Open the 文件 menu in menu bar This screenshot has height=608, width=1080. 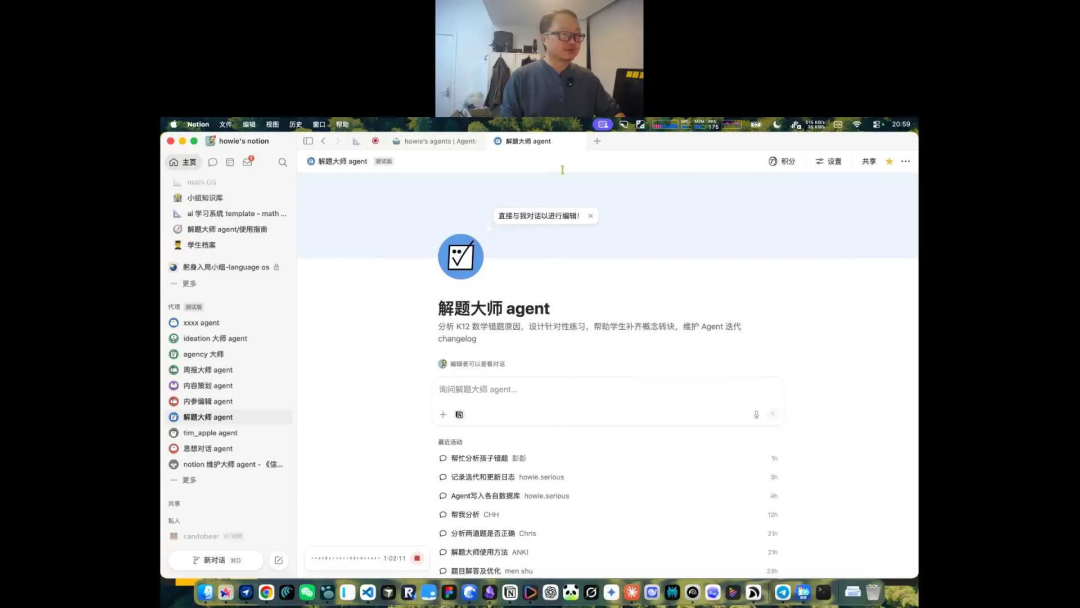226,125
